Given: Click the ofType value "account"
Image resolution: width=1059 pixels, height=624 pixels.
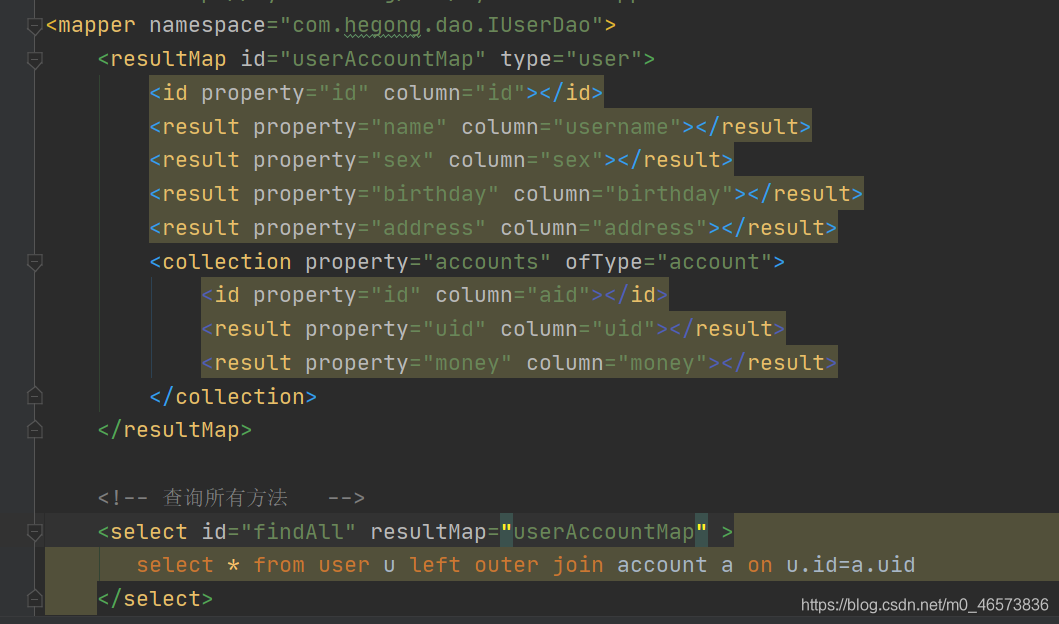Looking at the screenshot, I should 715,262.
